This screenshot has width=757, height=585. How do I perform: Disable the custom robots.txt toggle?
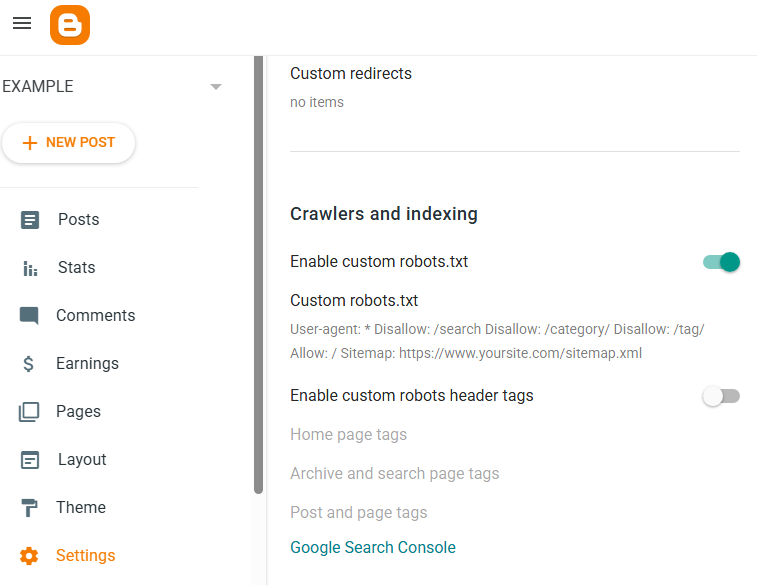[x=721, y=262]
